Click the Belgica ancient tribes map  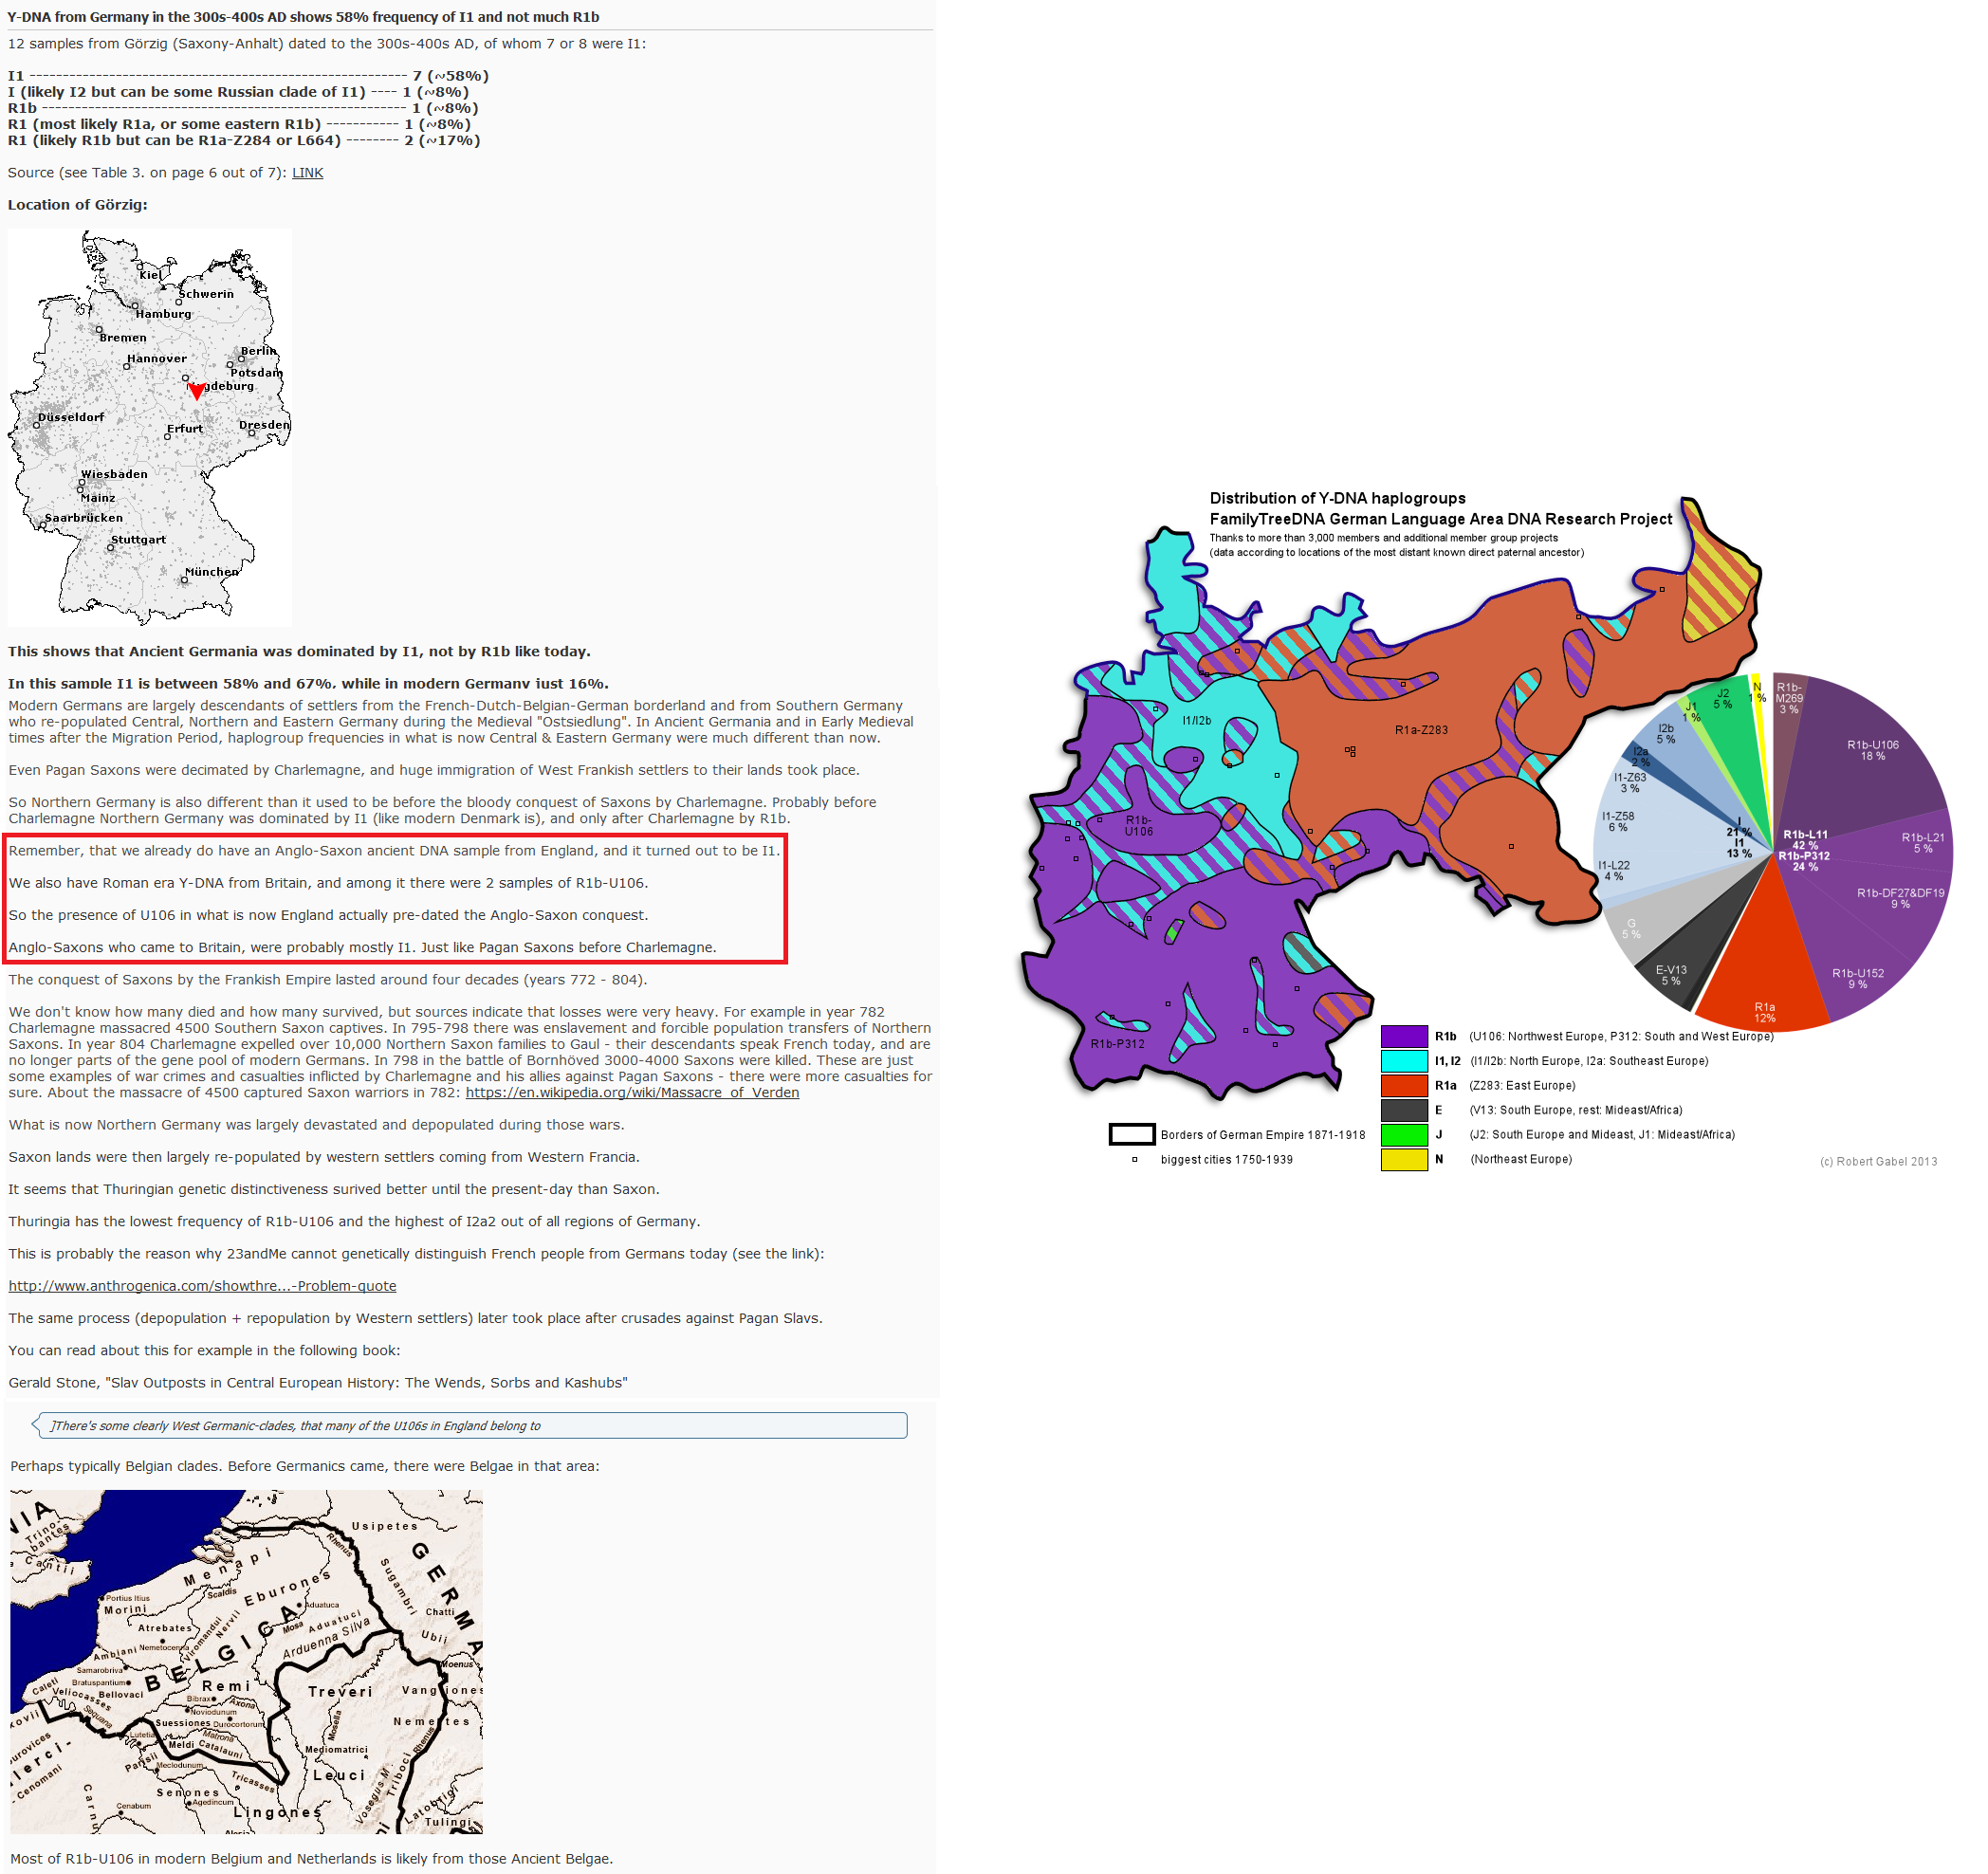tap(246, 1660)
